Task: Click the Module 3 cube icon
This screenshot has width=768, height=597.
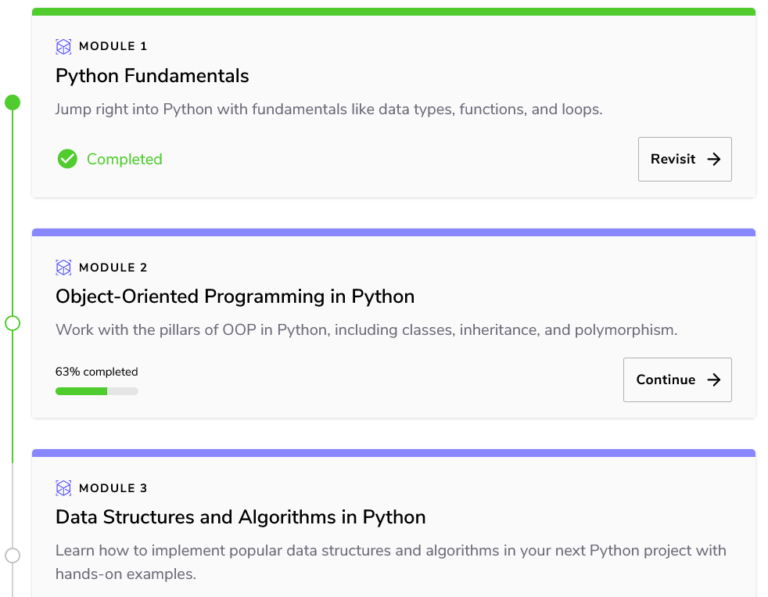Action: tap(64, 488)
